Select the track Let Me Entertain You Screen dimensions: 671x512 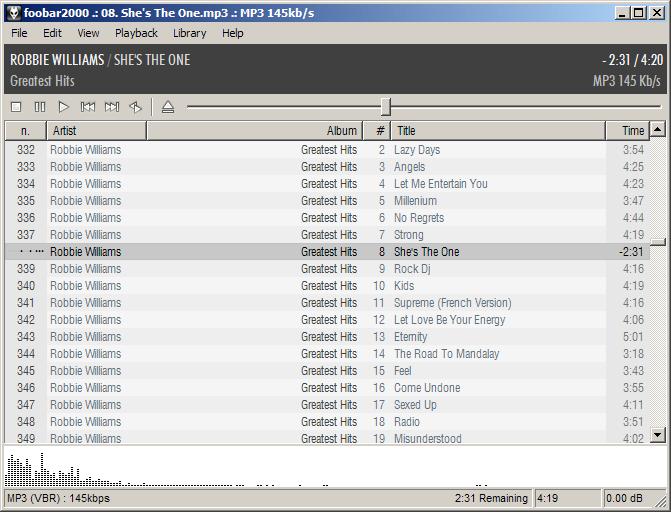click(x=440, y=184)
